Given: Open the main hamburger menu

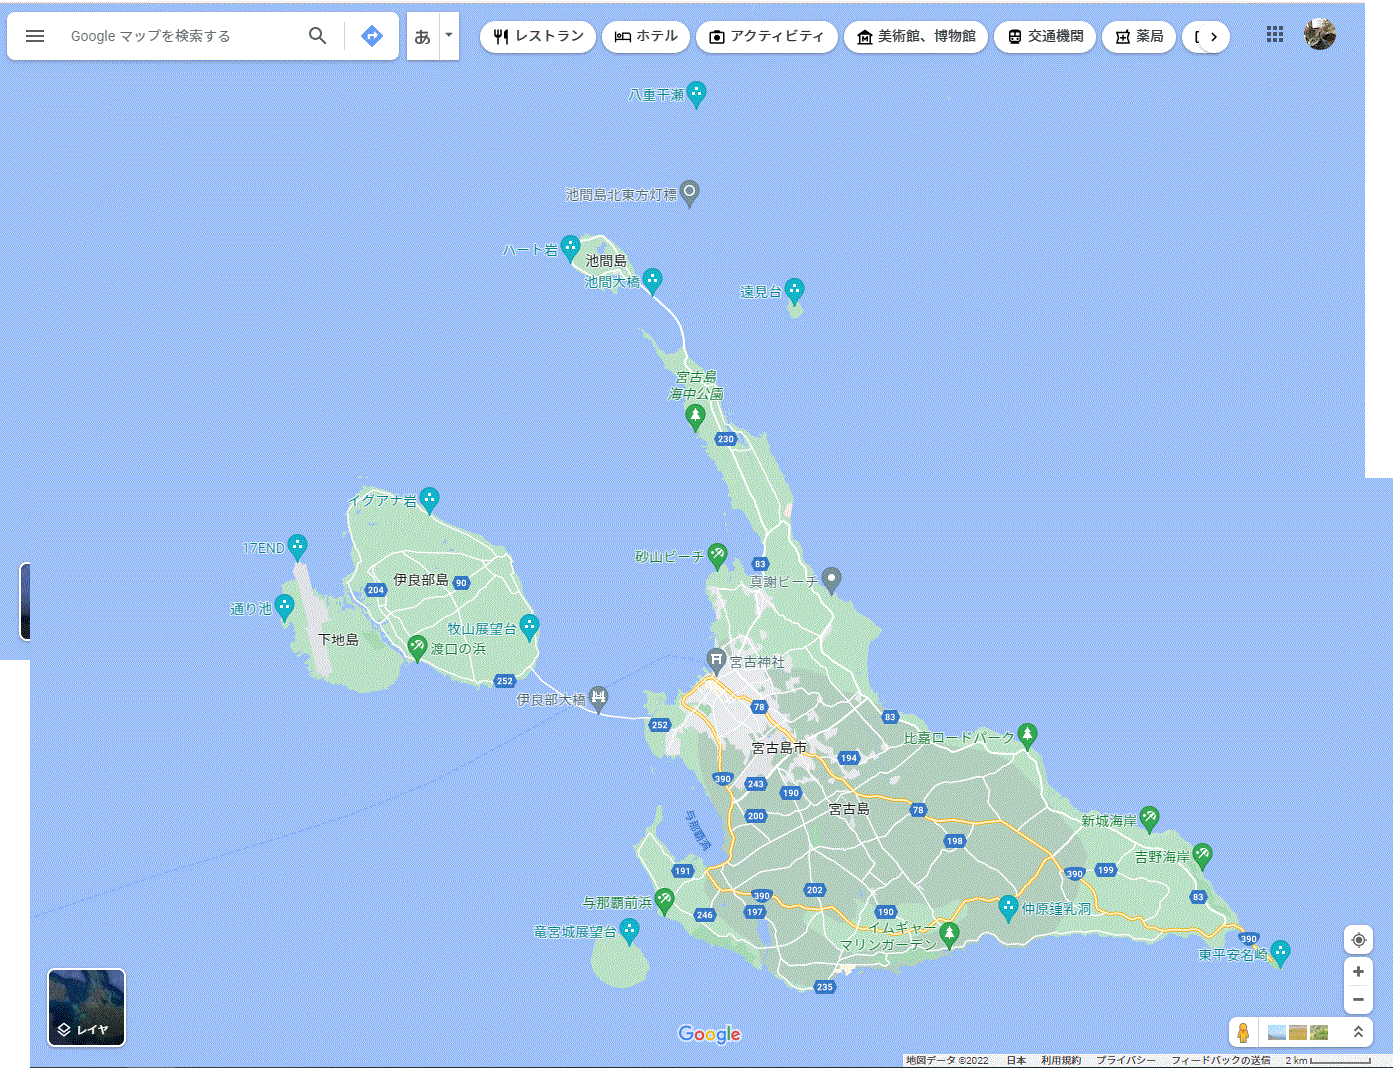Looking at the screenshot, I should tap(35, 36).
